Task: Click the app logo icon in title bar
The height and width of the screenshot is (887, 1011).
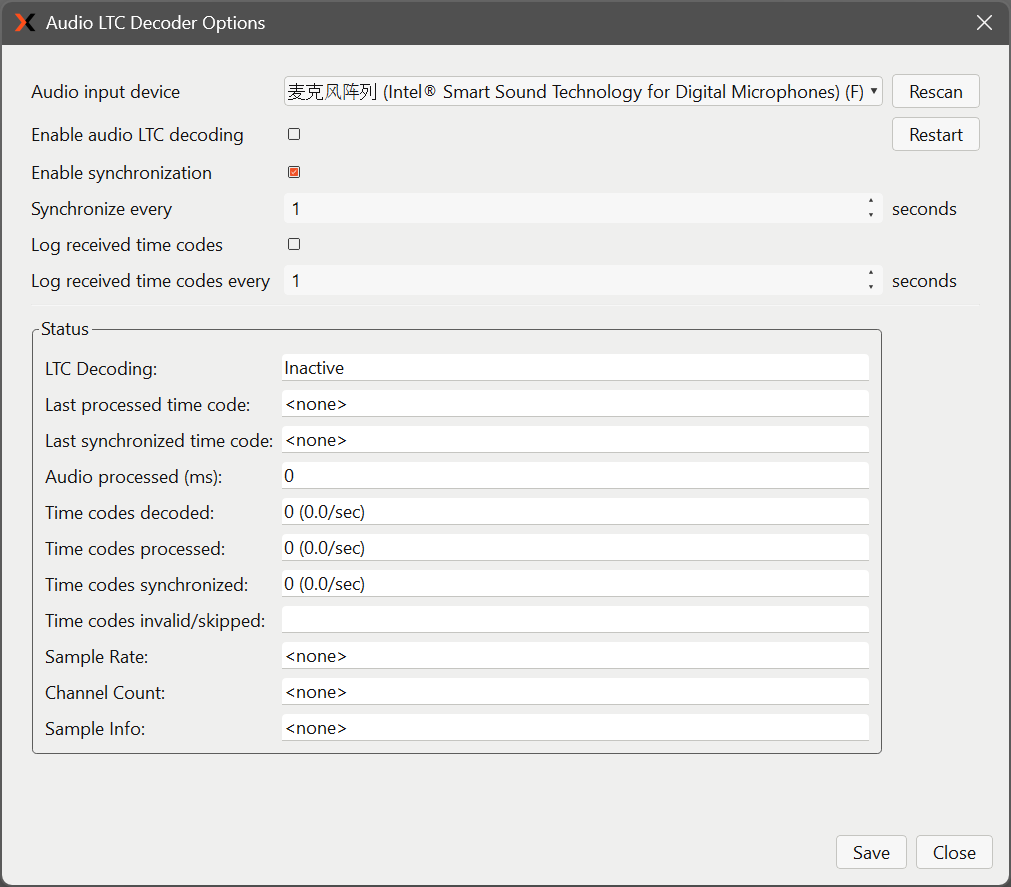Action: pos(25,23)
